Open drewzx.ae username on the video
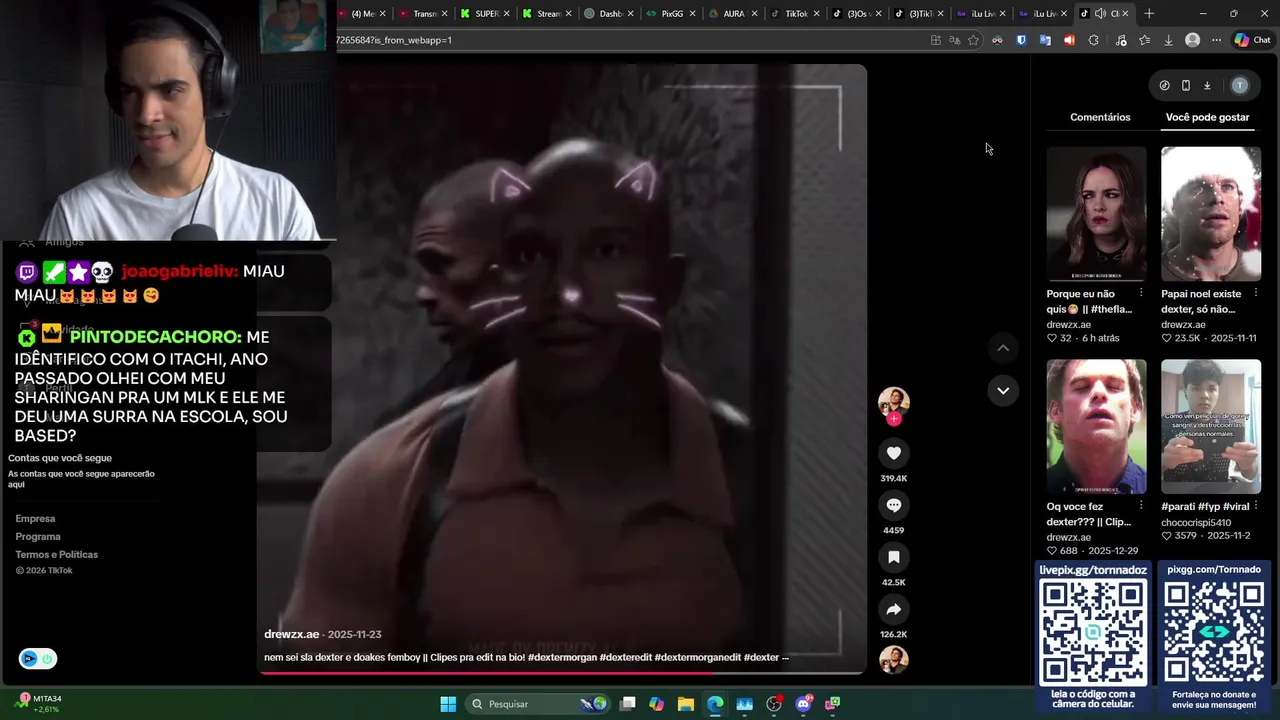1280x720 pixels. point(291,634)
